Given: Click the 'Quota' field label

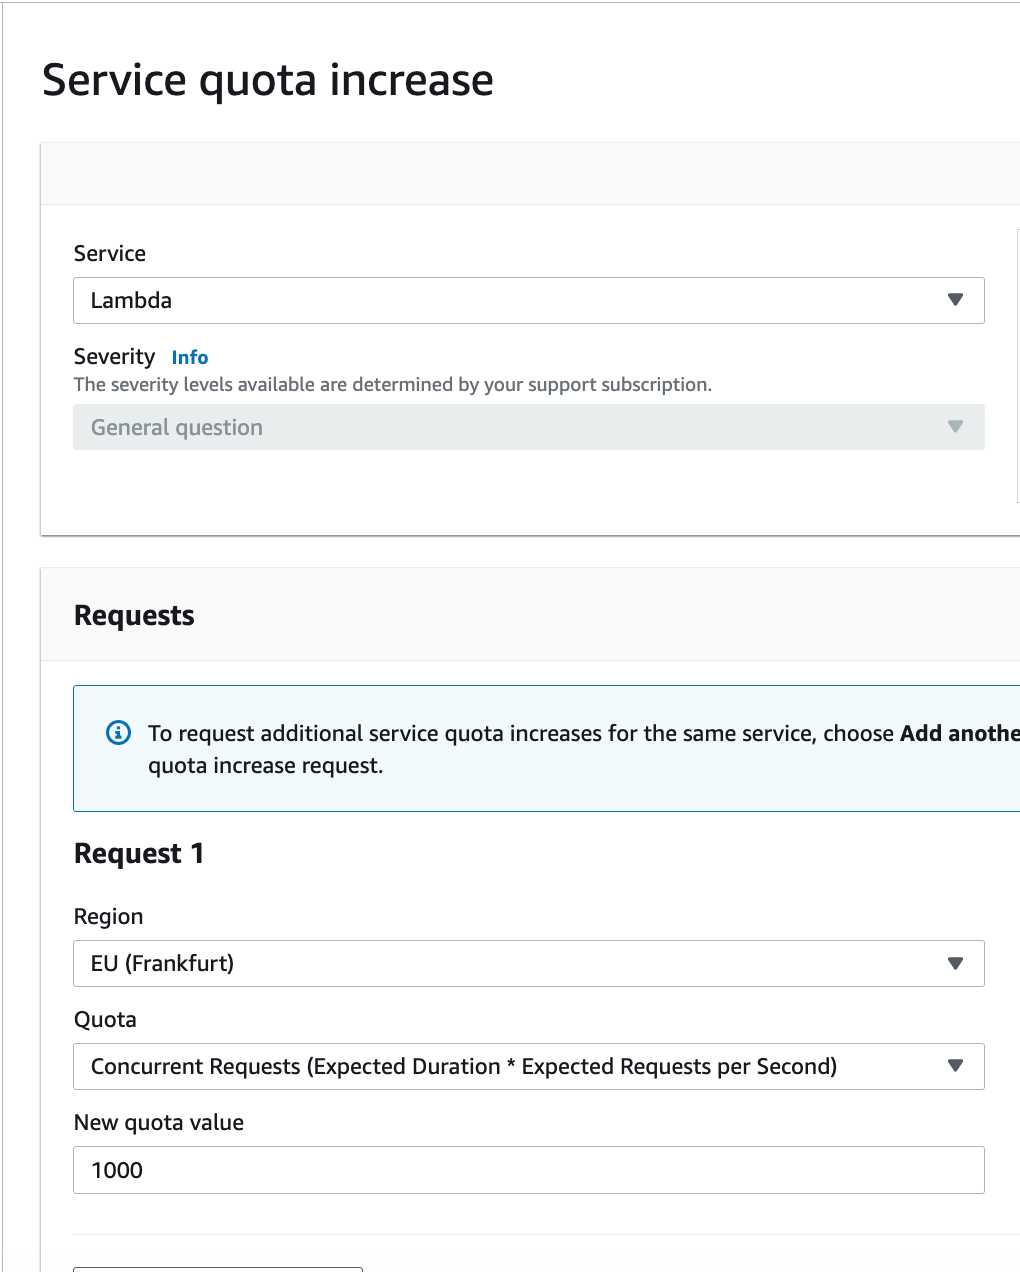Looking at the screenshot, I should click(105, 1019).
